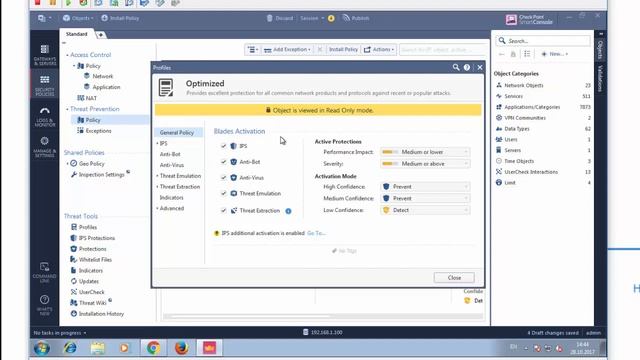Click help icon in Profiles dialog title
The height and width of the screenshot is (360, 640).
[x=467, y=67]
